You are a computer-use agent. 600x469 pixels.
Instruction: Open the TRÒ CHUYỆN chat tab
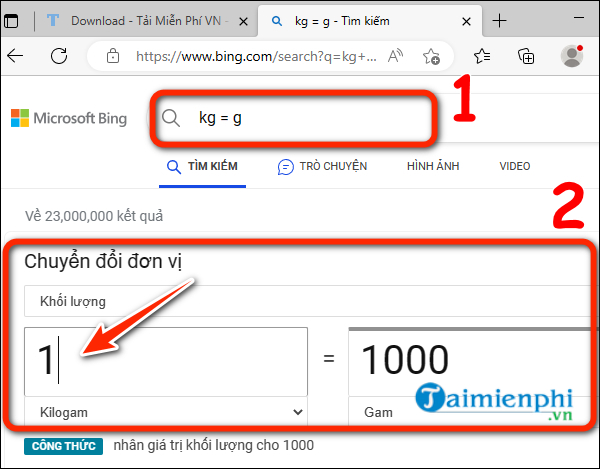(x=322, y=166)
